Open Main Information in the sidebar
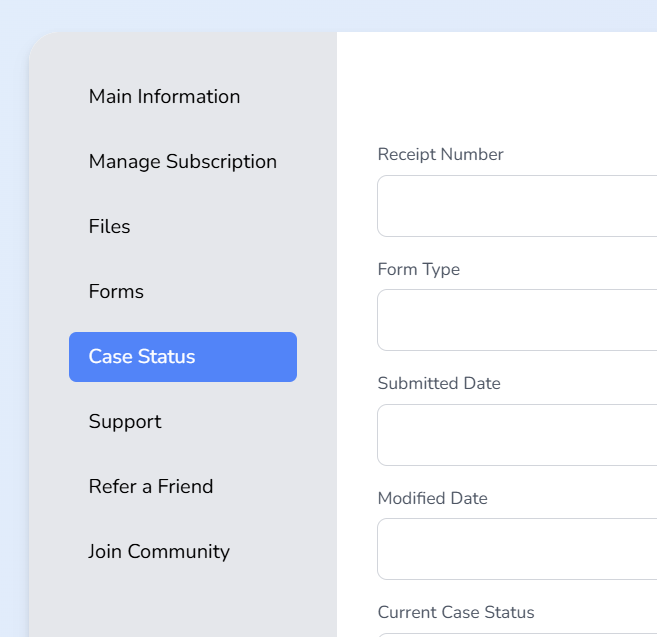657x637 pixels. [164, 97]
